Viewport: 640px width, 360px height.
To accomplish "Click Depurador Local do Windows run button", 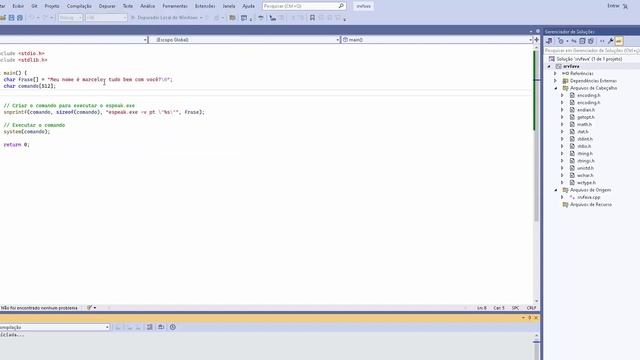I will (x=167, y=18).
